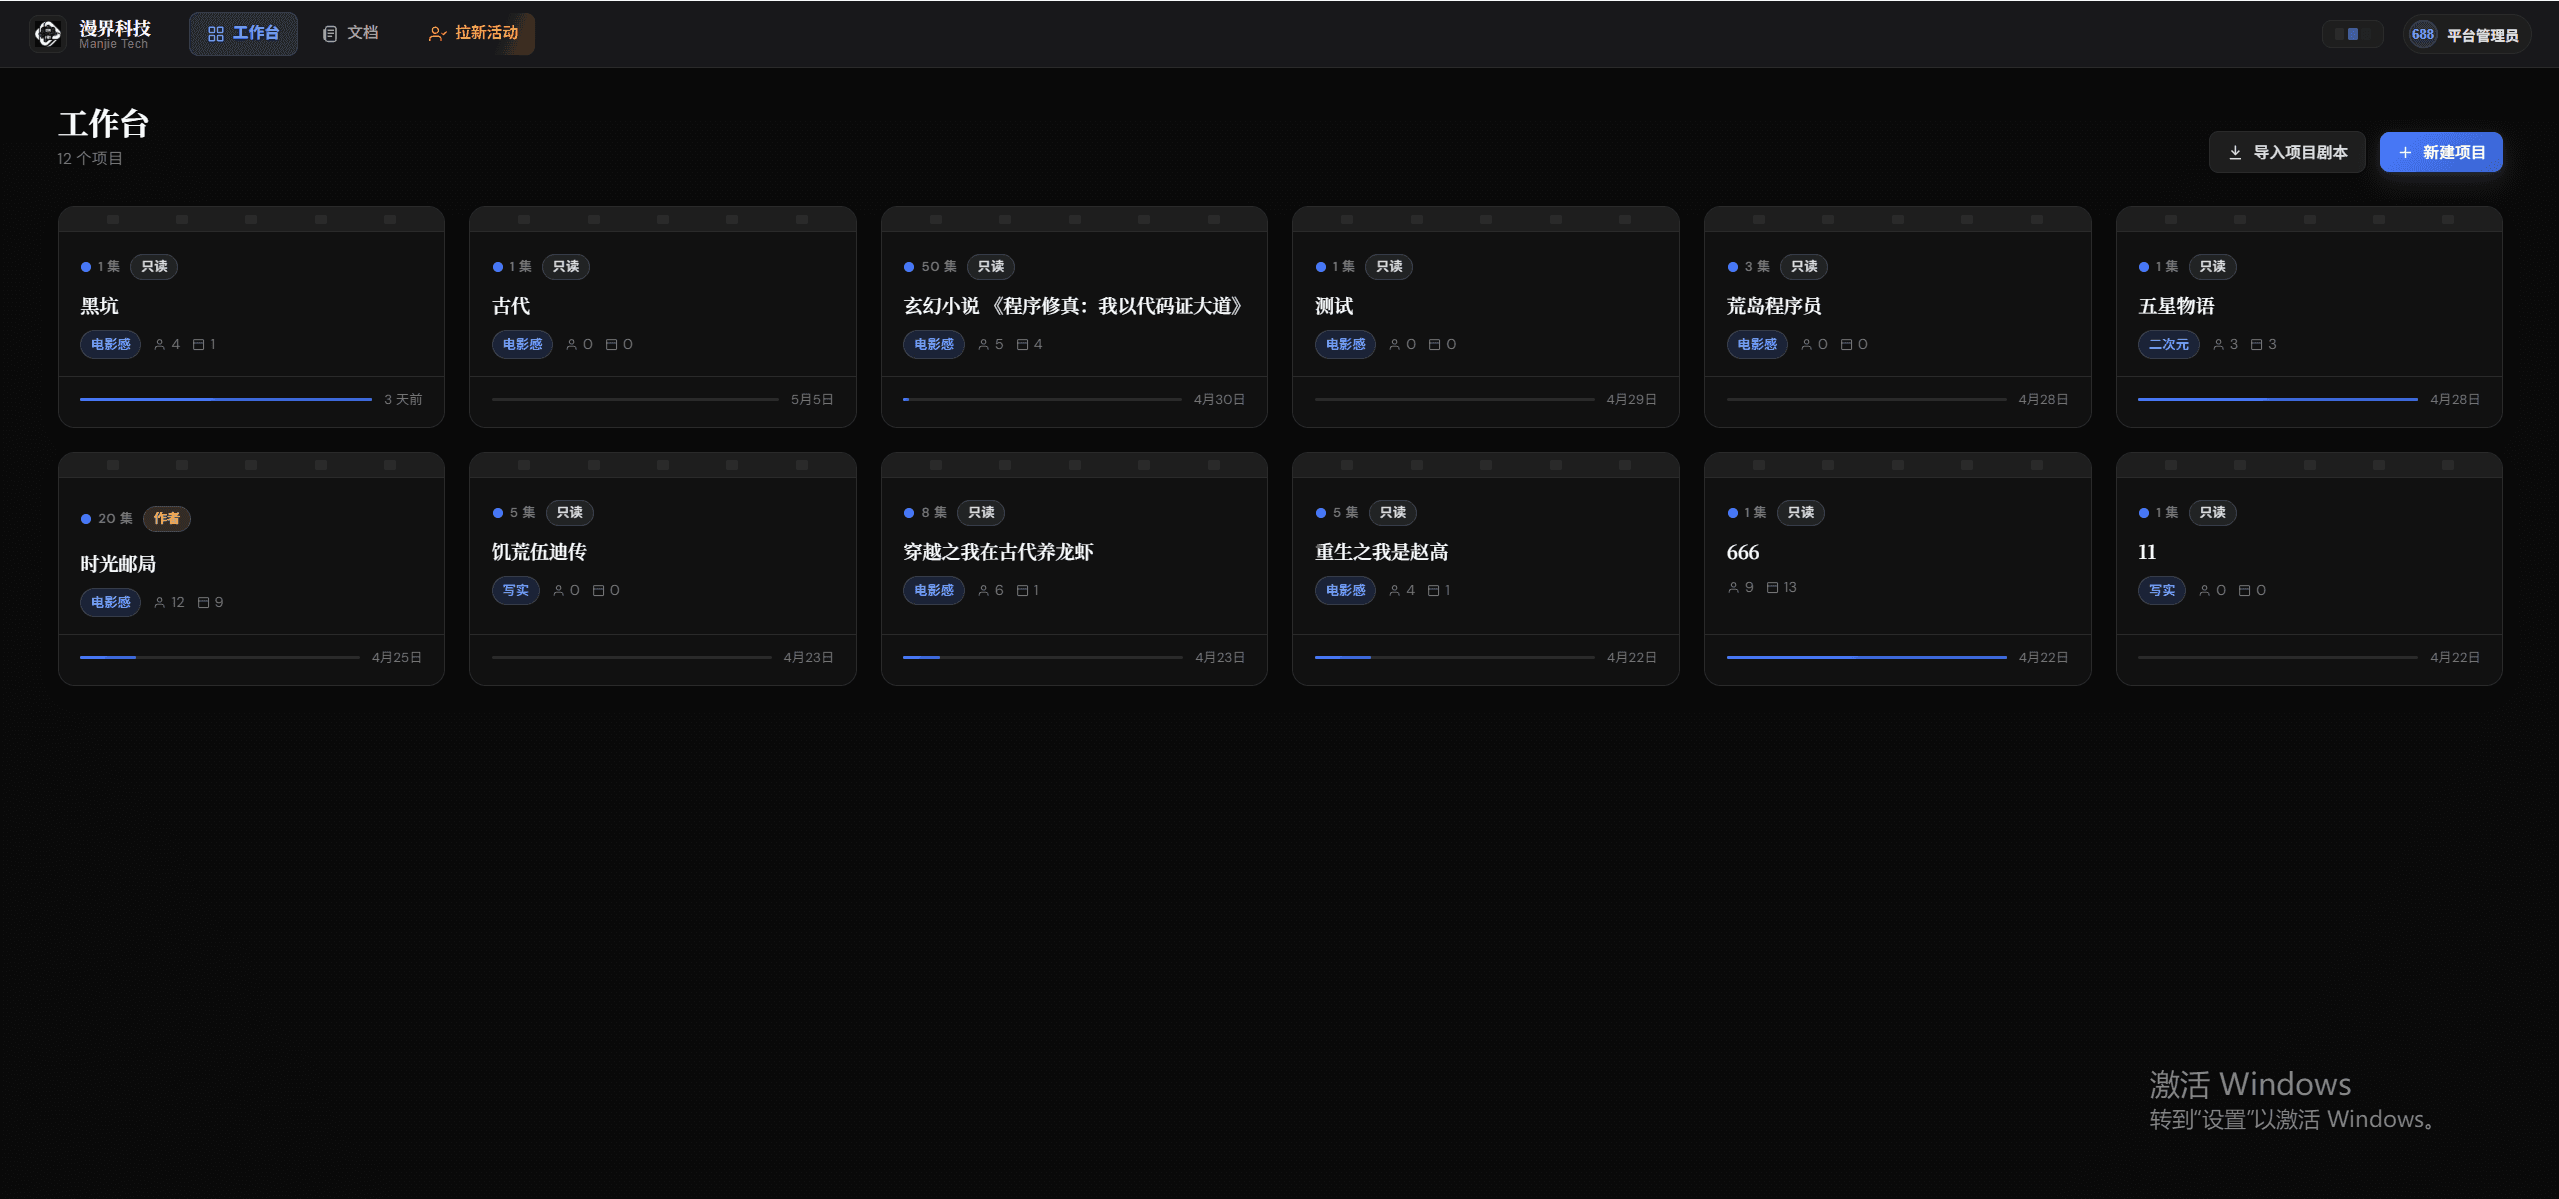
Task: Open the 黑坑 project title
Action: coord(99,307)
